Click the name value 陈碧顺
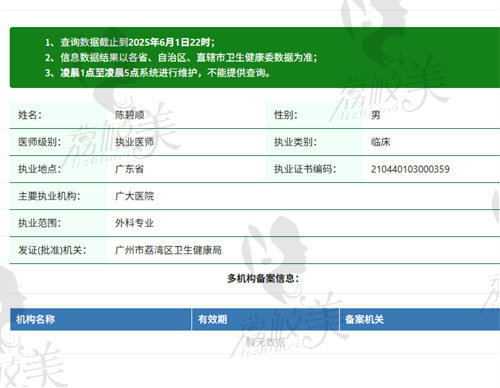The height and width of the screenshot is (388, 500). (129, 115)
